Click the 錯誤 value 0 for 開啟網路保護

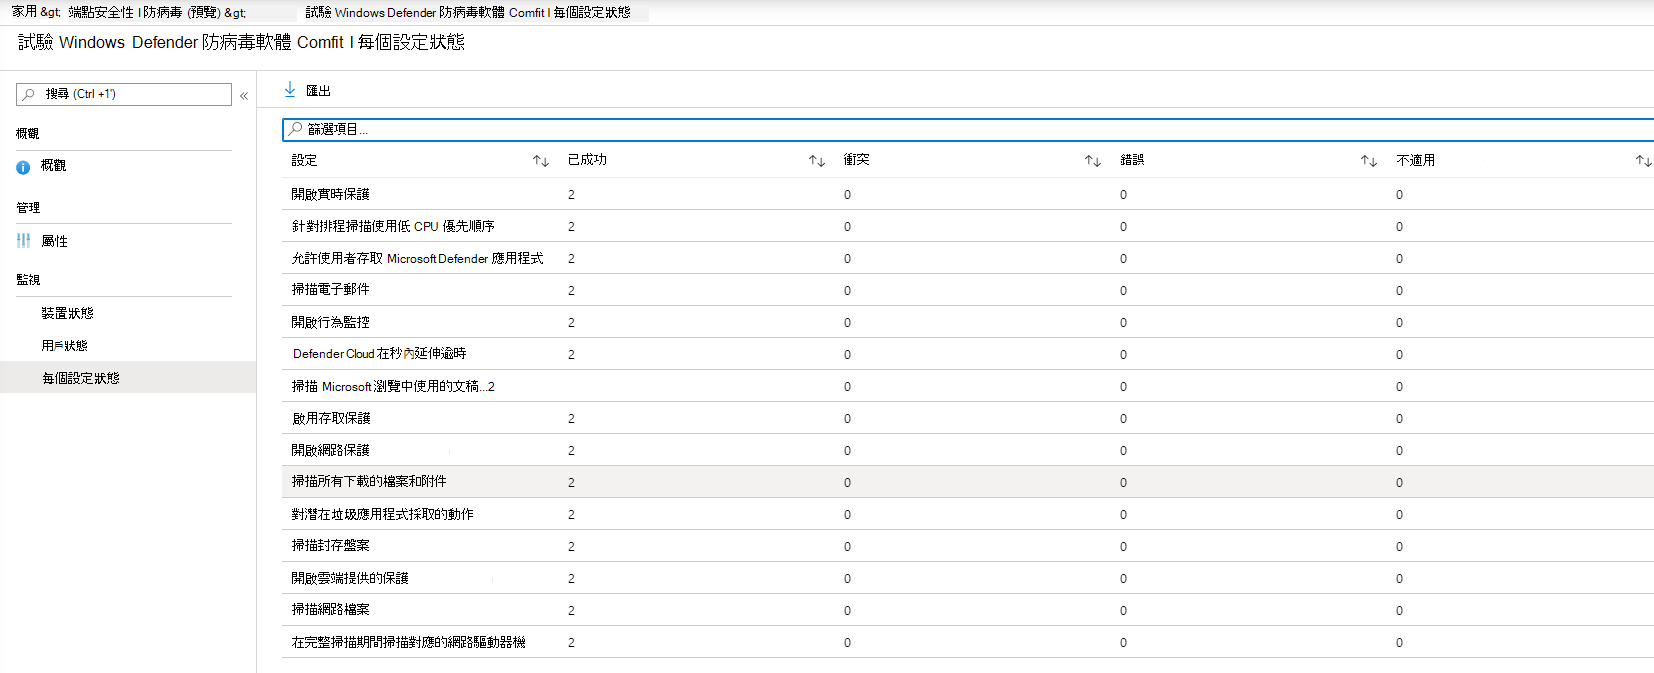point(1123,451)
